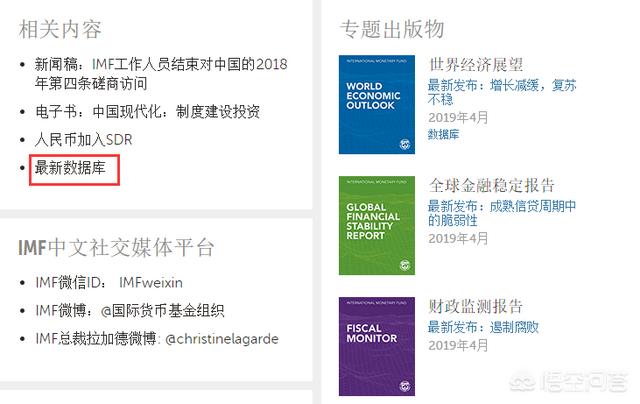Image resolution: width=640 pixels, height=404 pixels.
Task: Click the IMF中文社交媒体平台 heading
Action: coord(116,248)
